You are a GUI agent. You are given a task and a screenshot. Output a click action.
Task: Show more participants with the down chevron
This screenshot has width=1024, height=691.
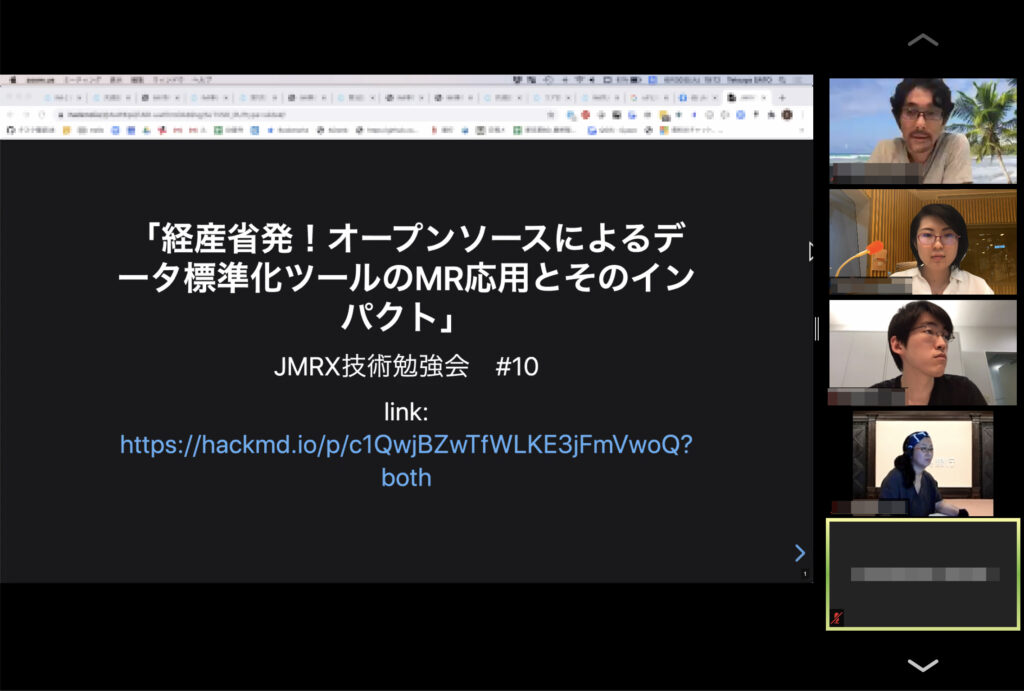pyautogui.click(x=923, y=665)
